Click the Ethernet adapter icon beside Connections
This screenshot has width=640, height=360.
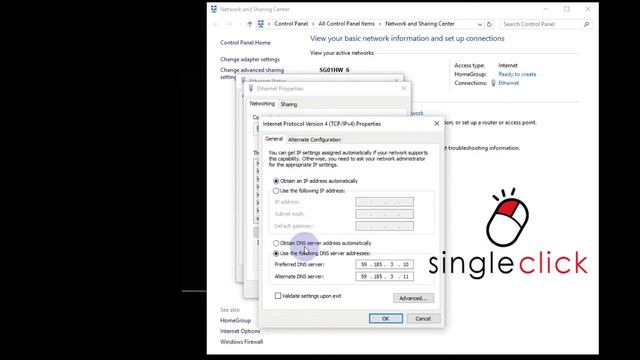pyautogui.click(x=493, y=83)
